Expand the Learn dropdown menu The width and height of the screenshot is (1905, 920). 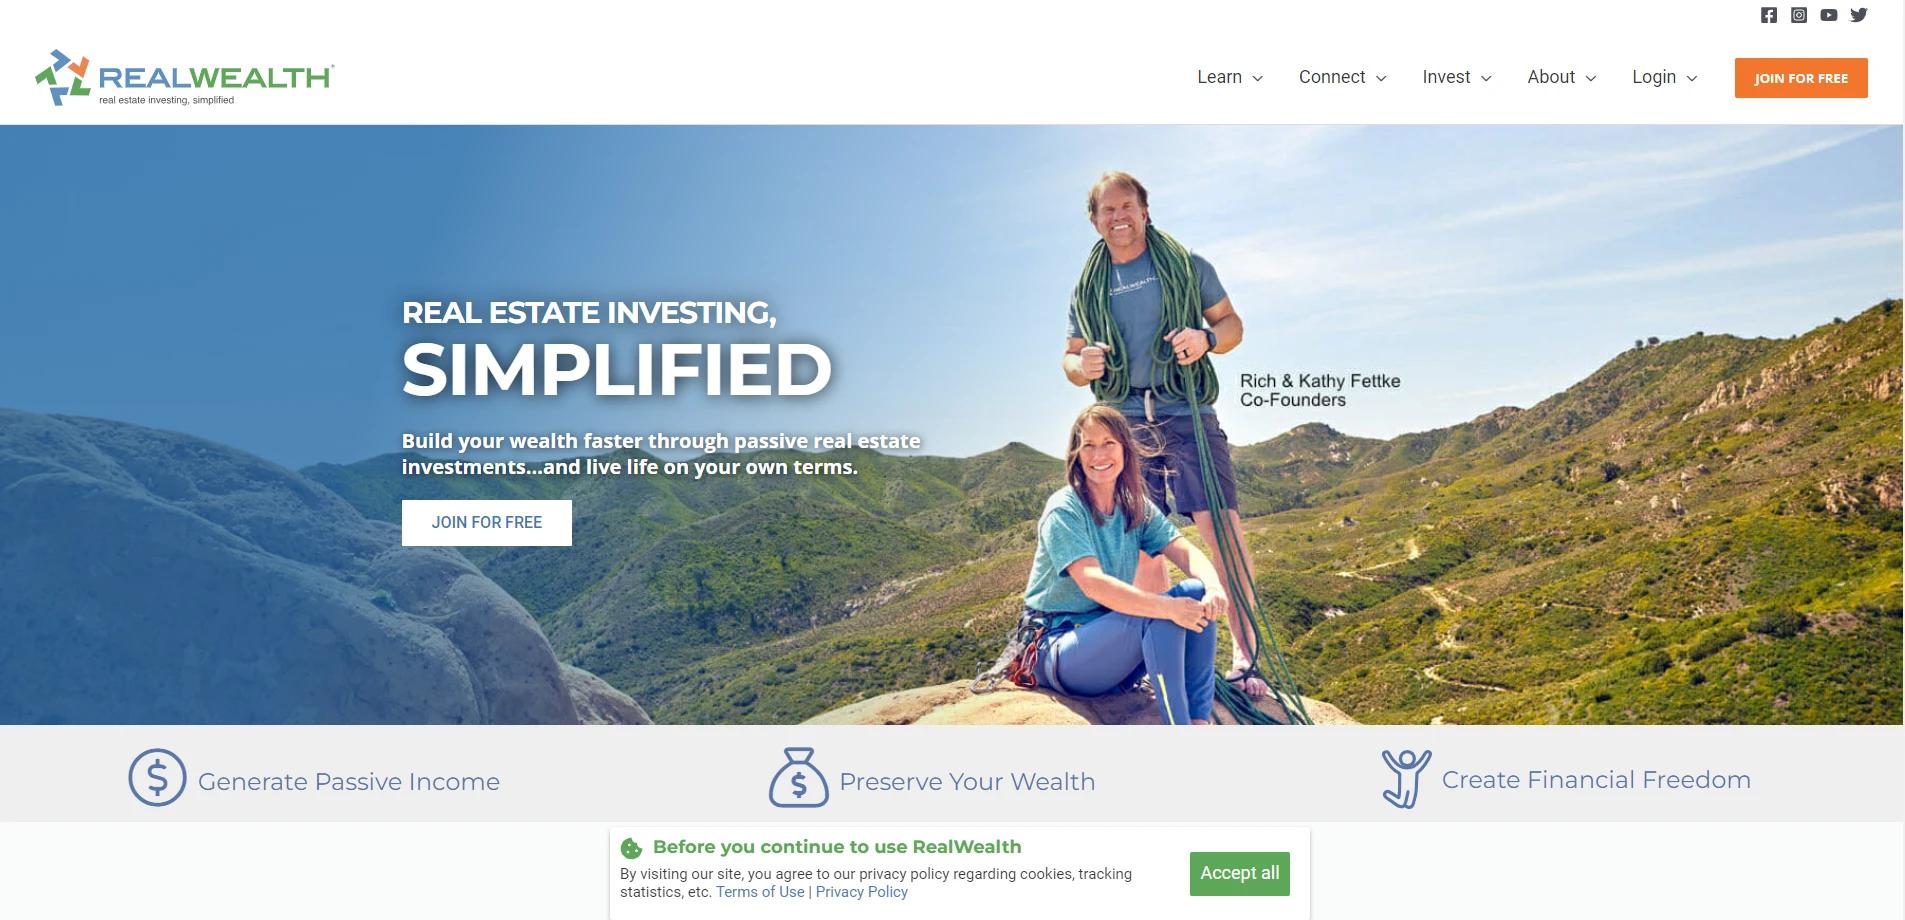click(1230, 77)
